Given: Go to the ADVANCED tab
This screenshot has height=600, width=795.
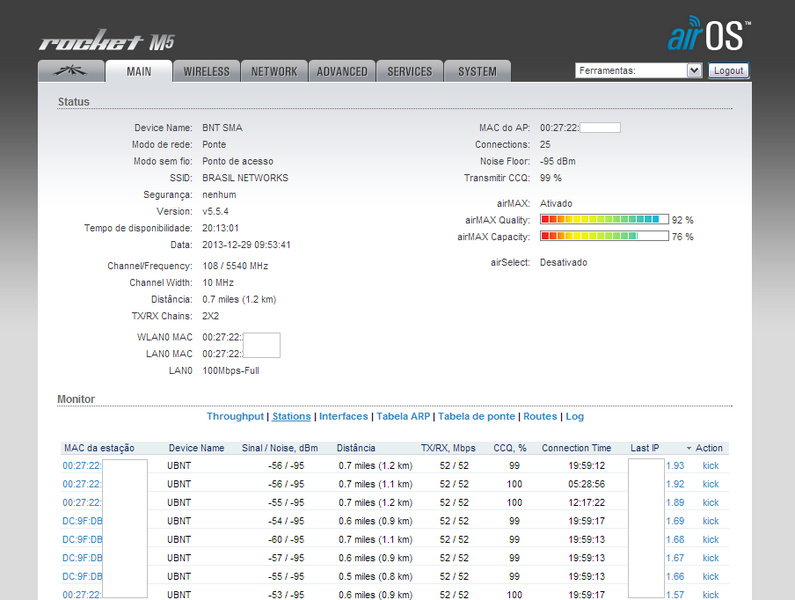Looking at the screenshot, I should tap(342, 71).
